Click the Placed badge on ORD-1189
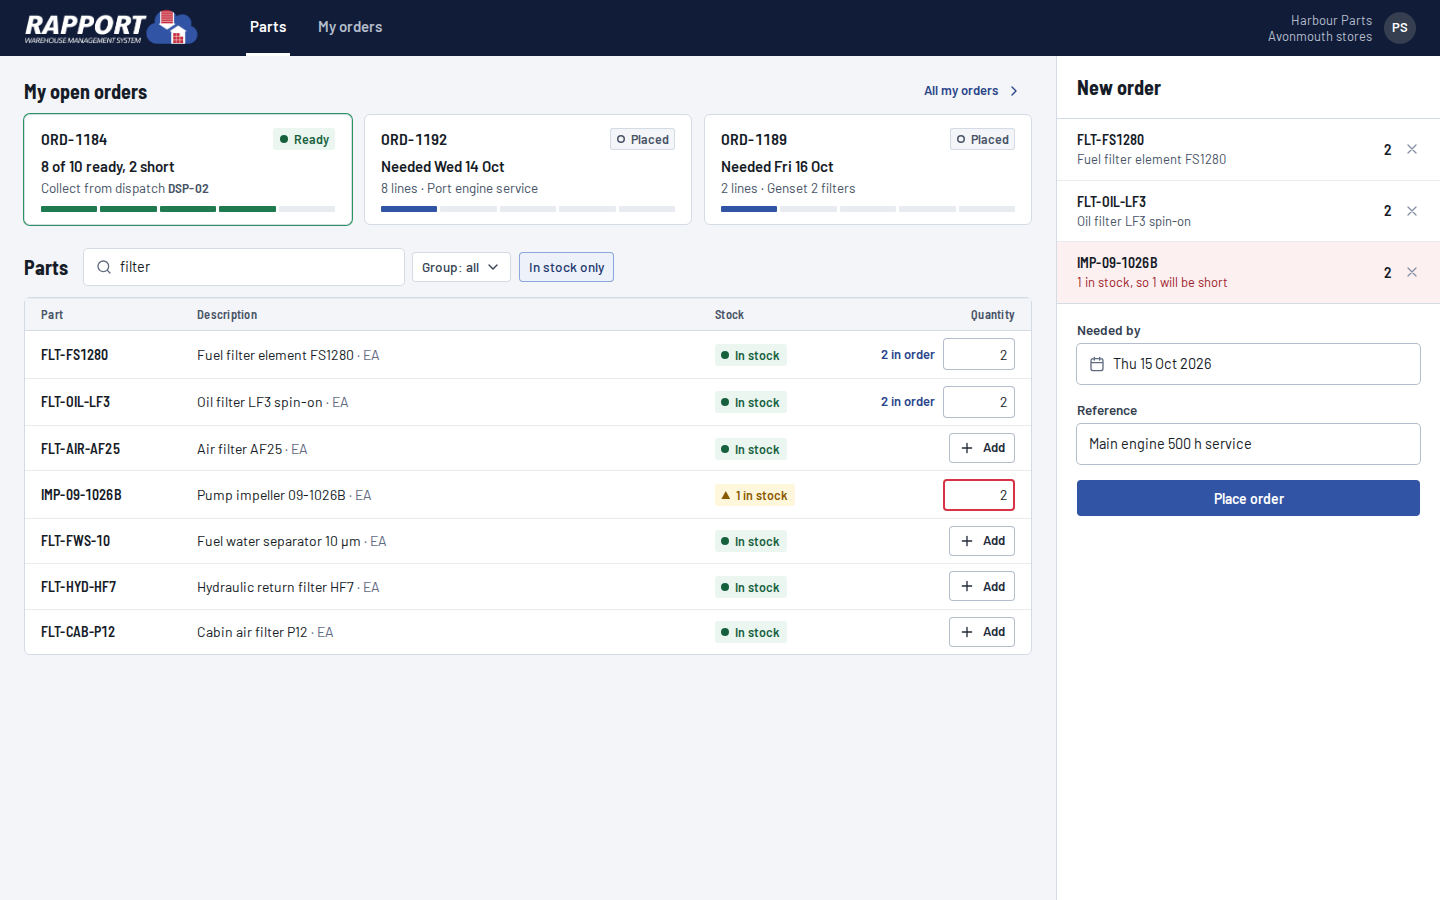1440x900 pixels. click(982, 140)
